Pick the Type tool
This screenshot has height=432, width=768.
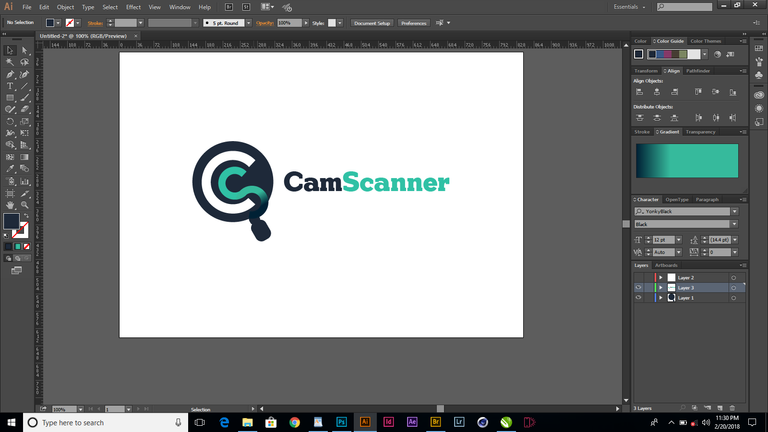tap(10, 86)
